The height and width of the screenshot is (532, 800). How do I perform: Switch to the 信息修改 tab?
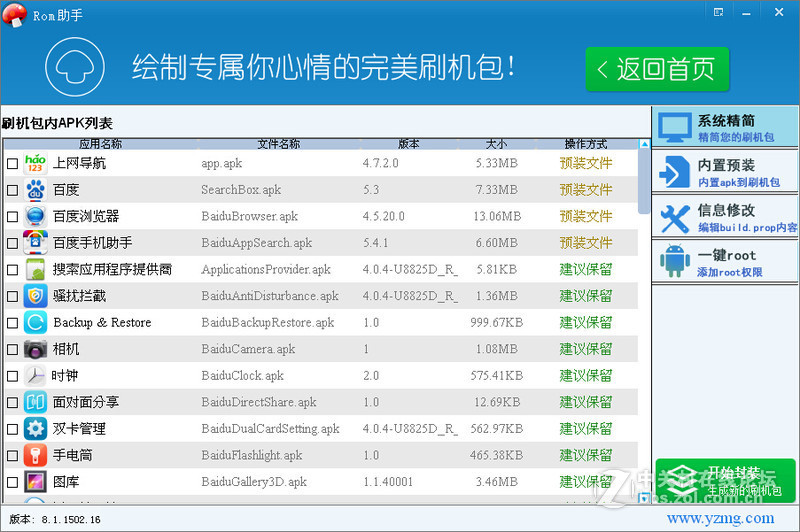725,217
